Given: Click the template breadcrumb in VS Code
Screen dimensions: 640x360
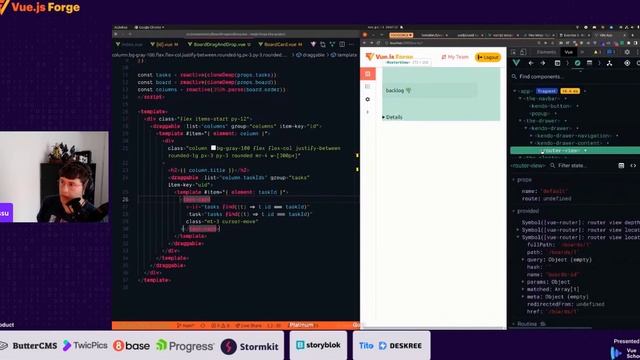Looking at the screenshot, I should (x=344, y=55).
